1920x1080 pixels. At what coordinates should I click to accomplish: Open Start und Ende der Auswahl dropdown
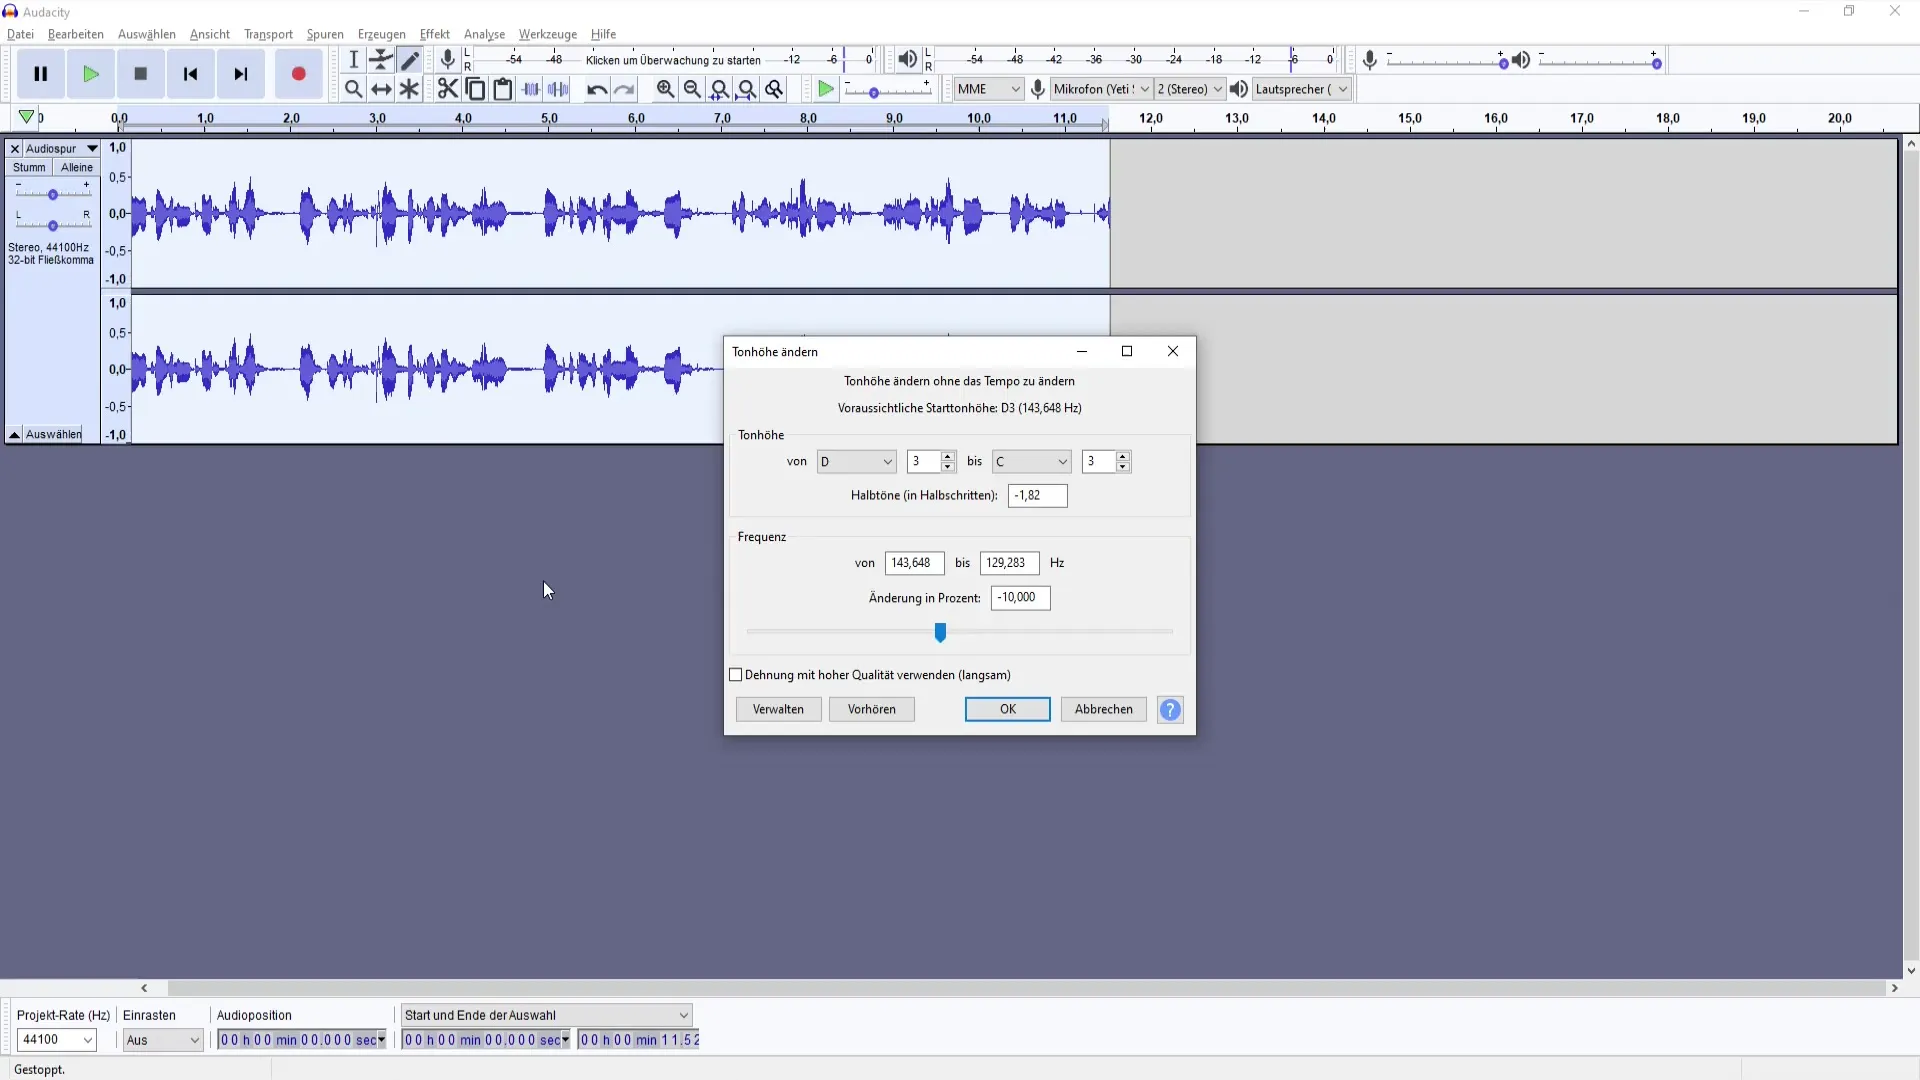546,1015
